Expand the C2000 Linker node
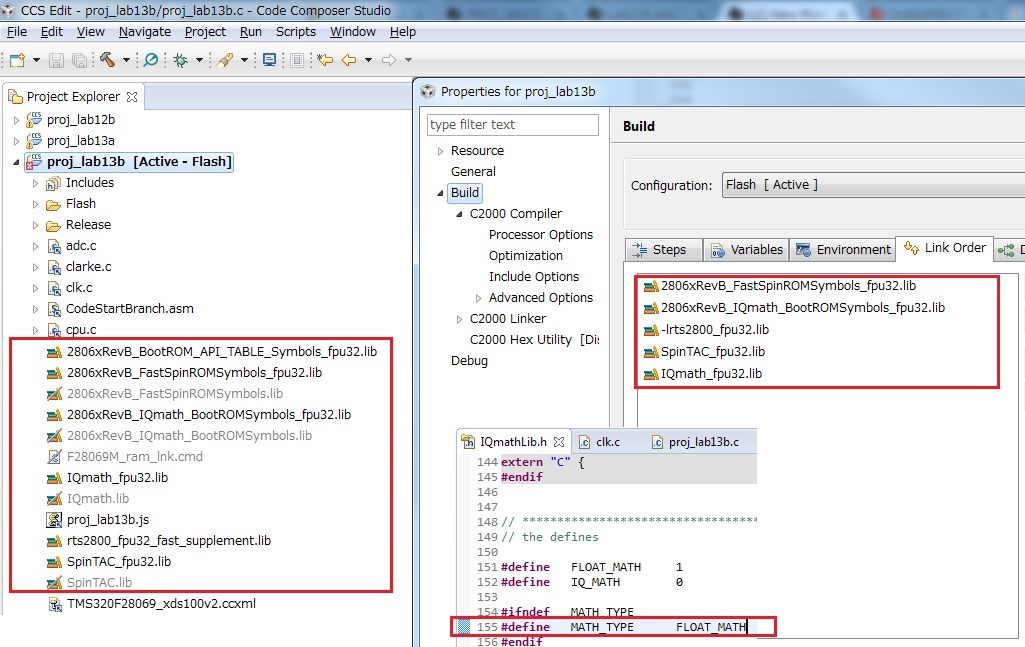This screenshot has width=1025, height=647. click(x=459, y=320)
